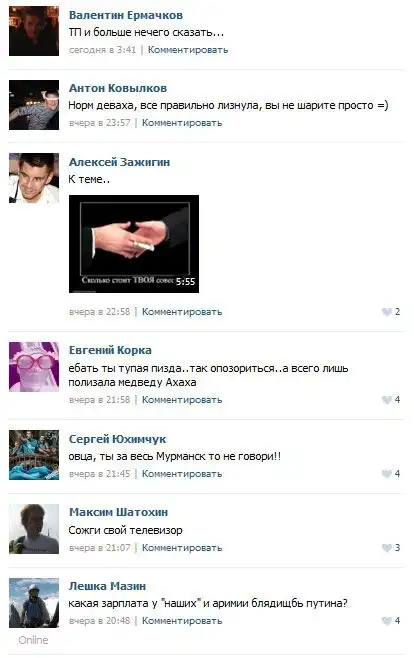This screenshot has width=414, height=658.
Task: Open Сергей Юхимчук's profile name link
Action: click(117, 439)
